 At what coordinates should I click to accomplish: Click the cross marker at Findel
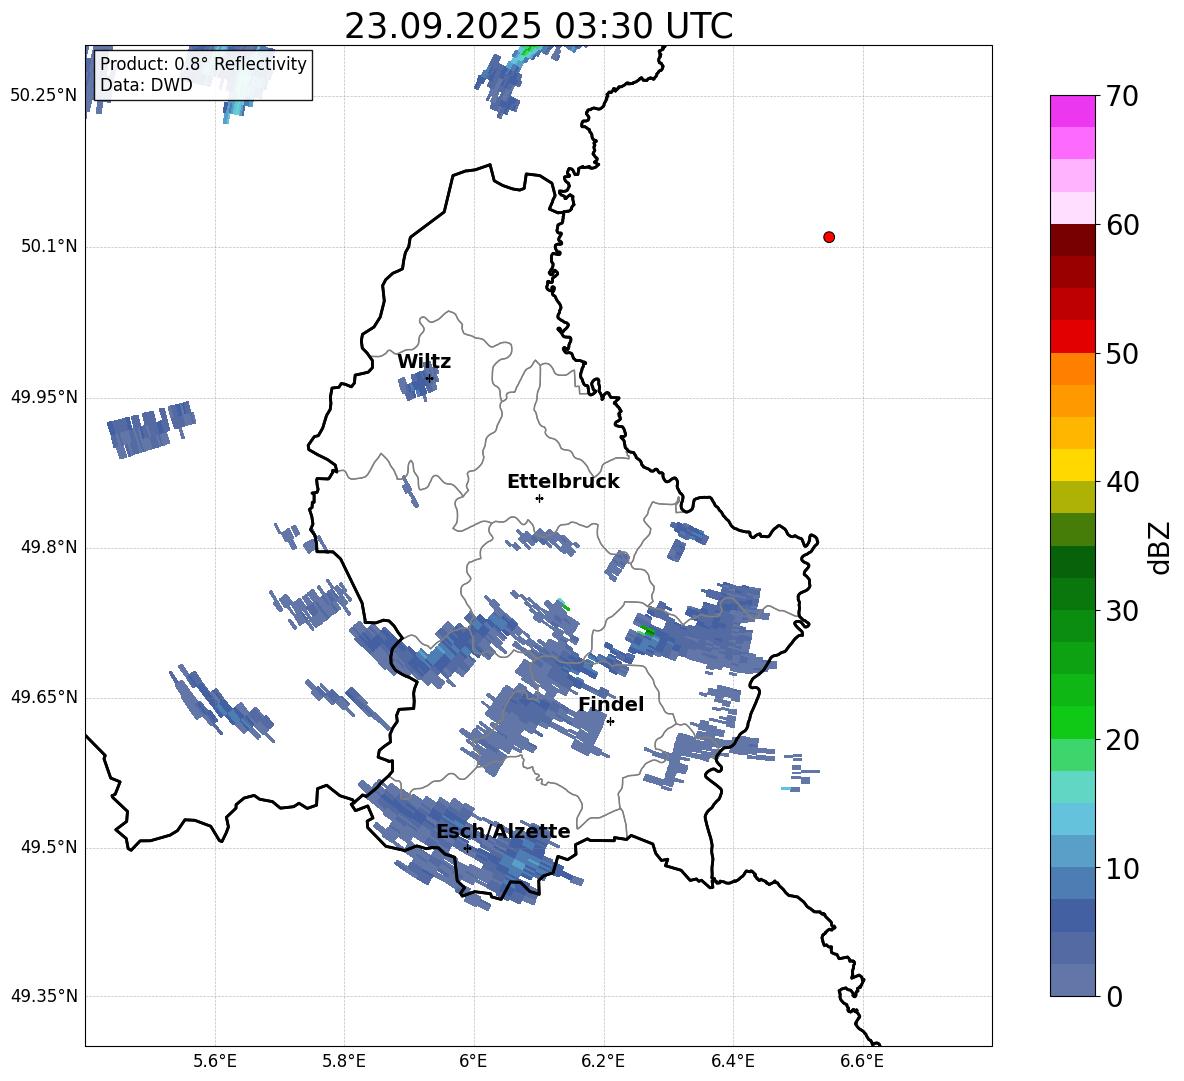(x=611, y=722)
